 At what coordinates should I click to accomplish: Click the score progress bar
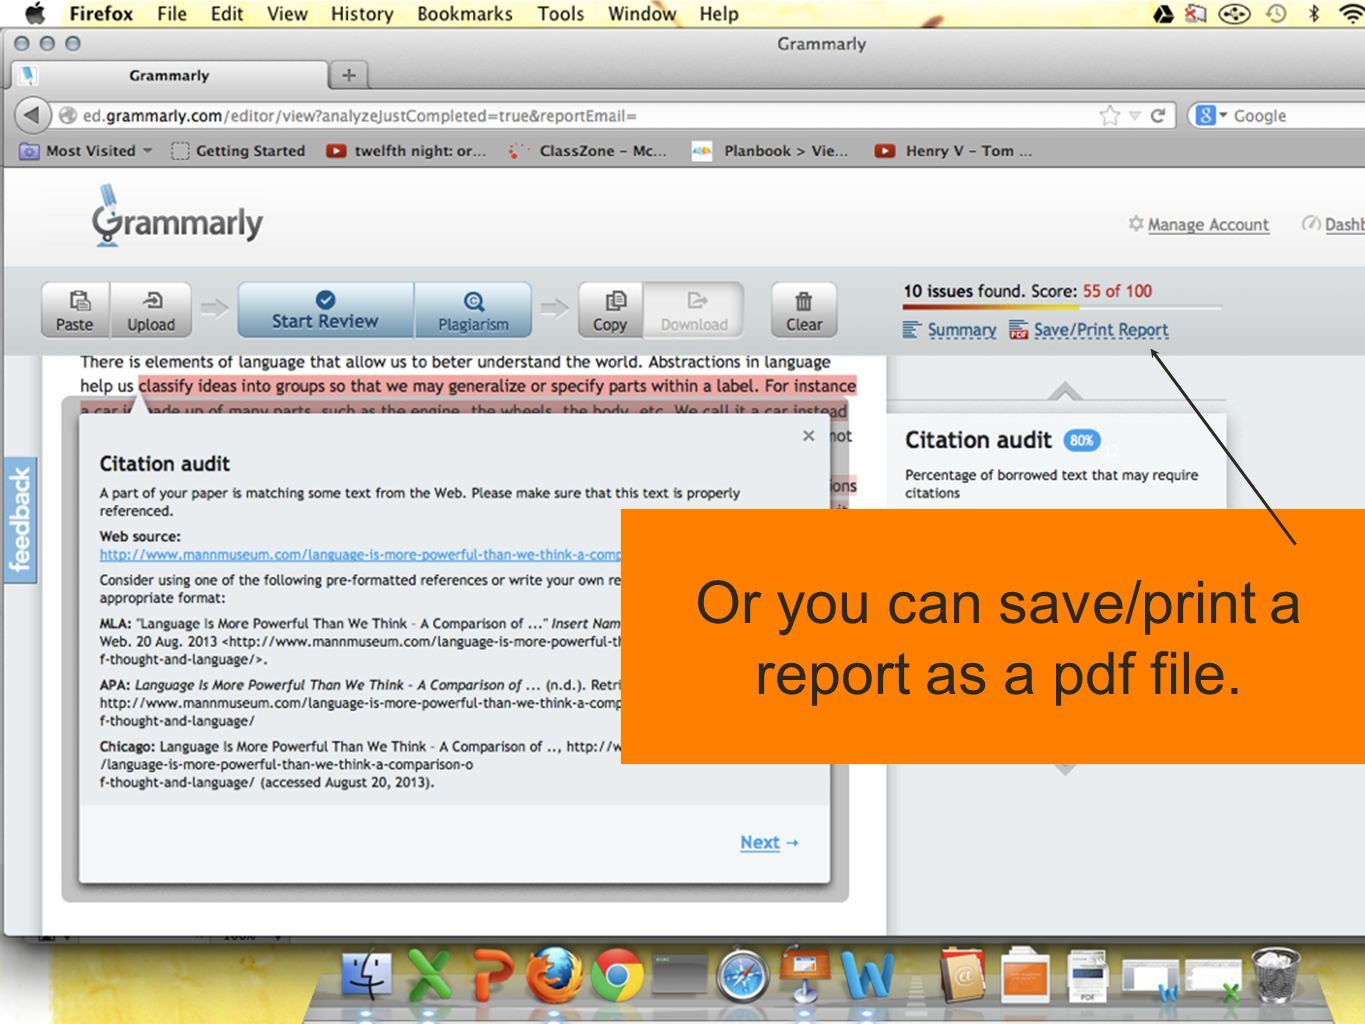tap(1062, 307)
